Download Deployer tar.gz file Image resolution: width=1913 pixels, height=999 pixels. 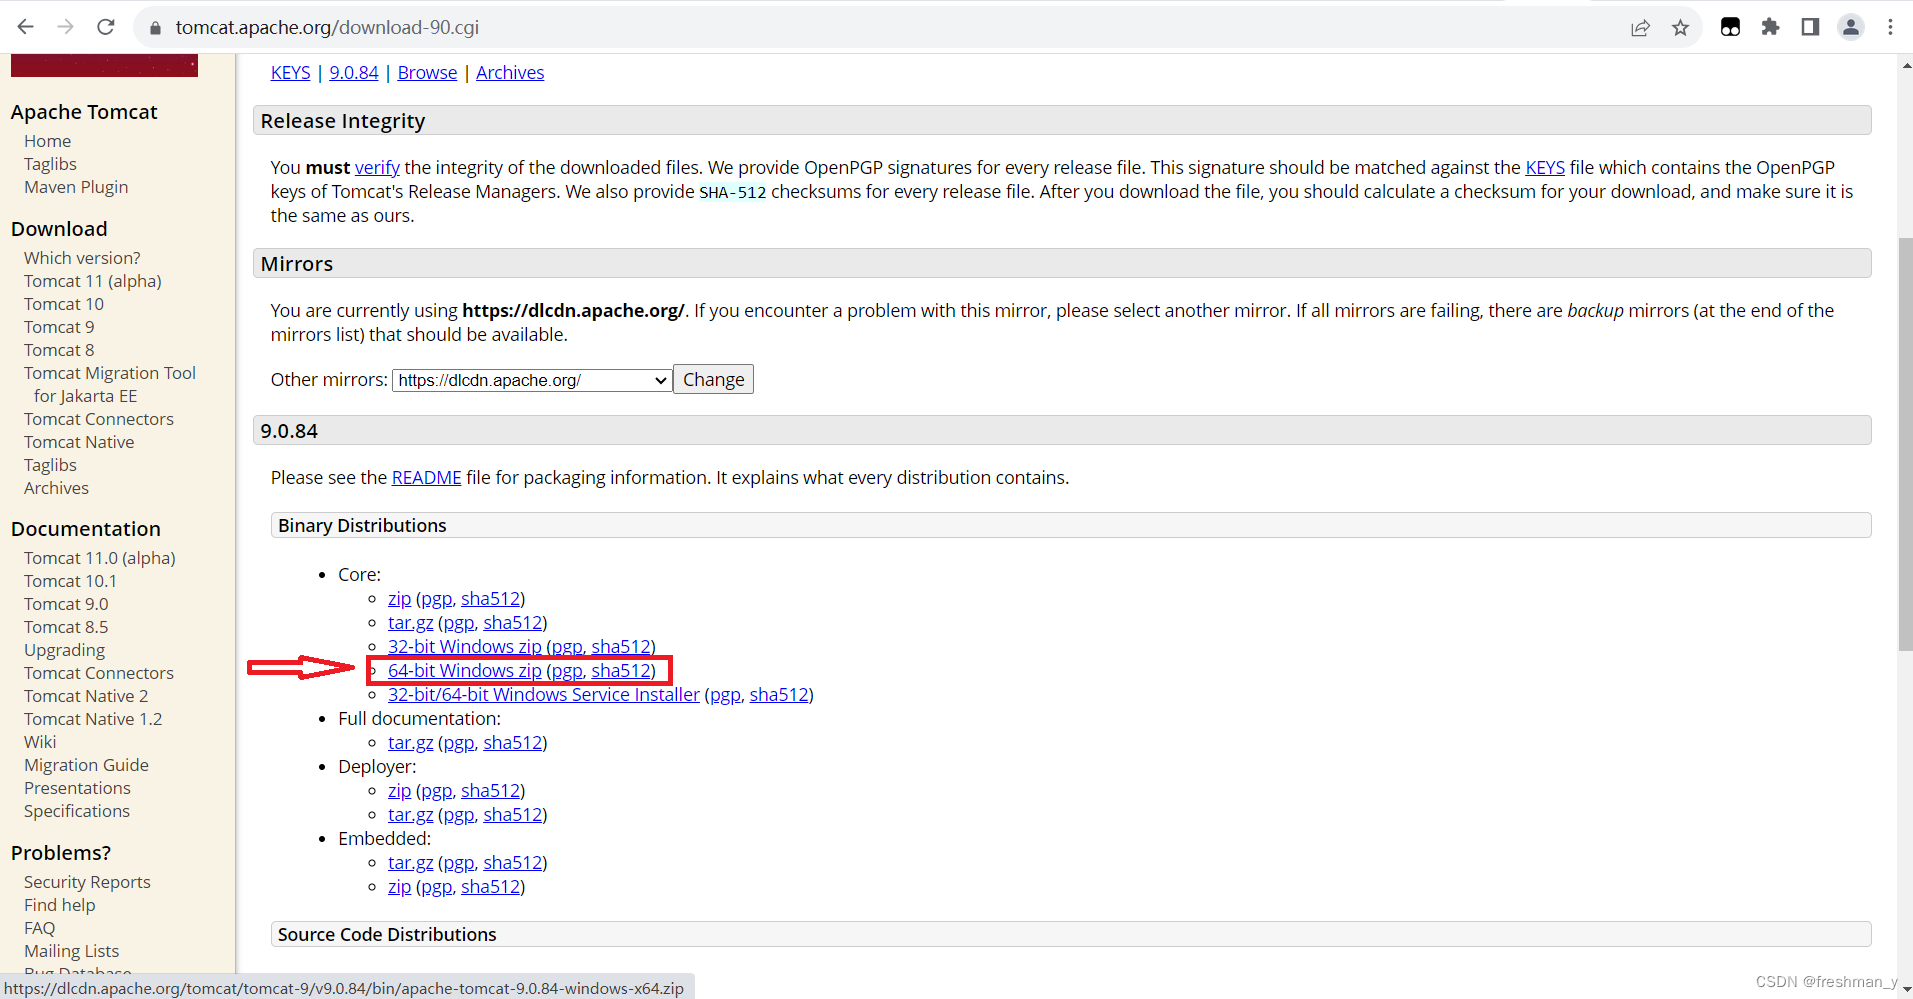point(411,814)
